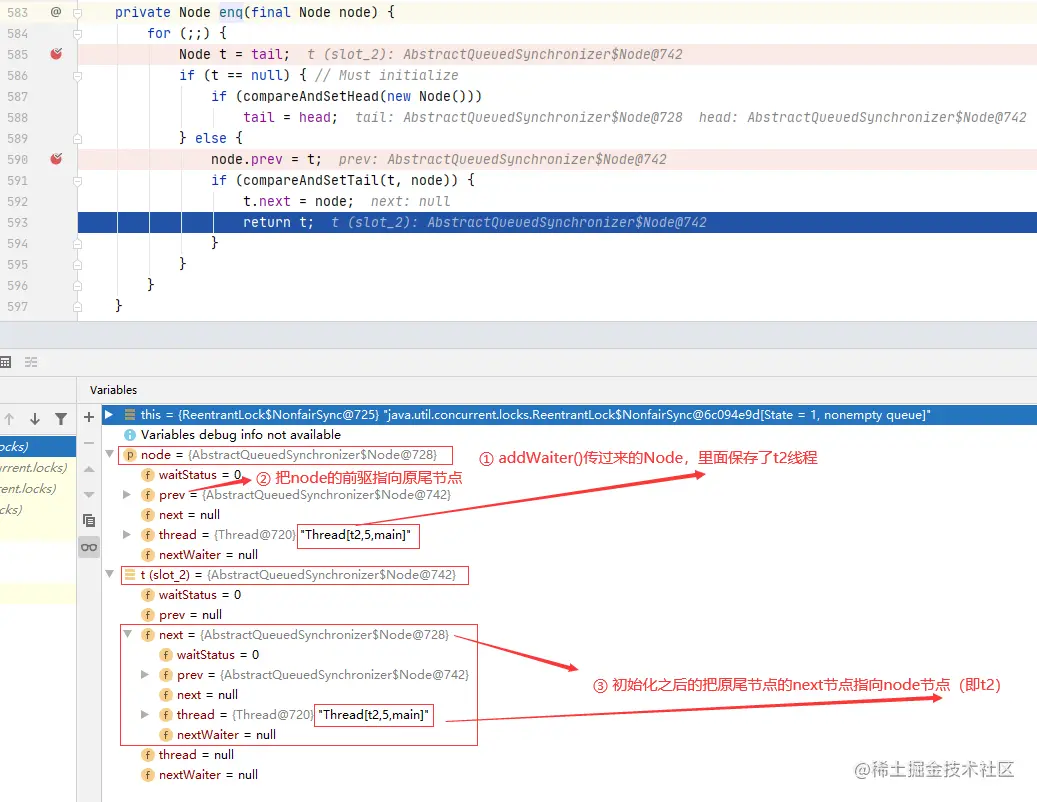Select node's 'waitStatus = 0' field
Viewport: 1037px width, 802px height.
click(x=191, y=475)
